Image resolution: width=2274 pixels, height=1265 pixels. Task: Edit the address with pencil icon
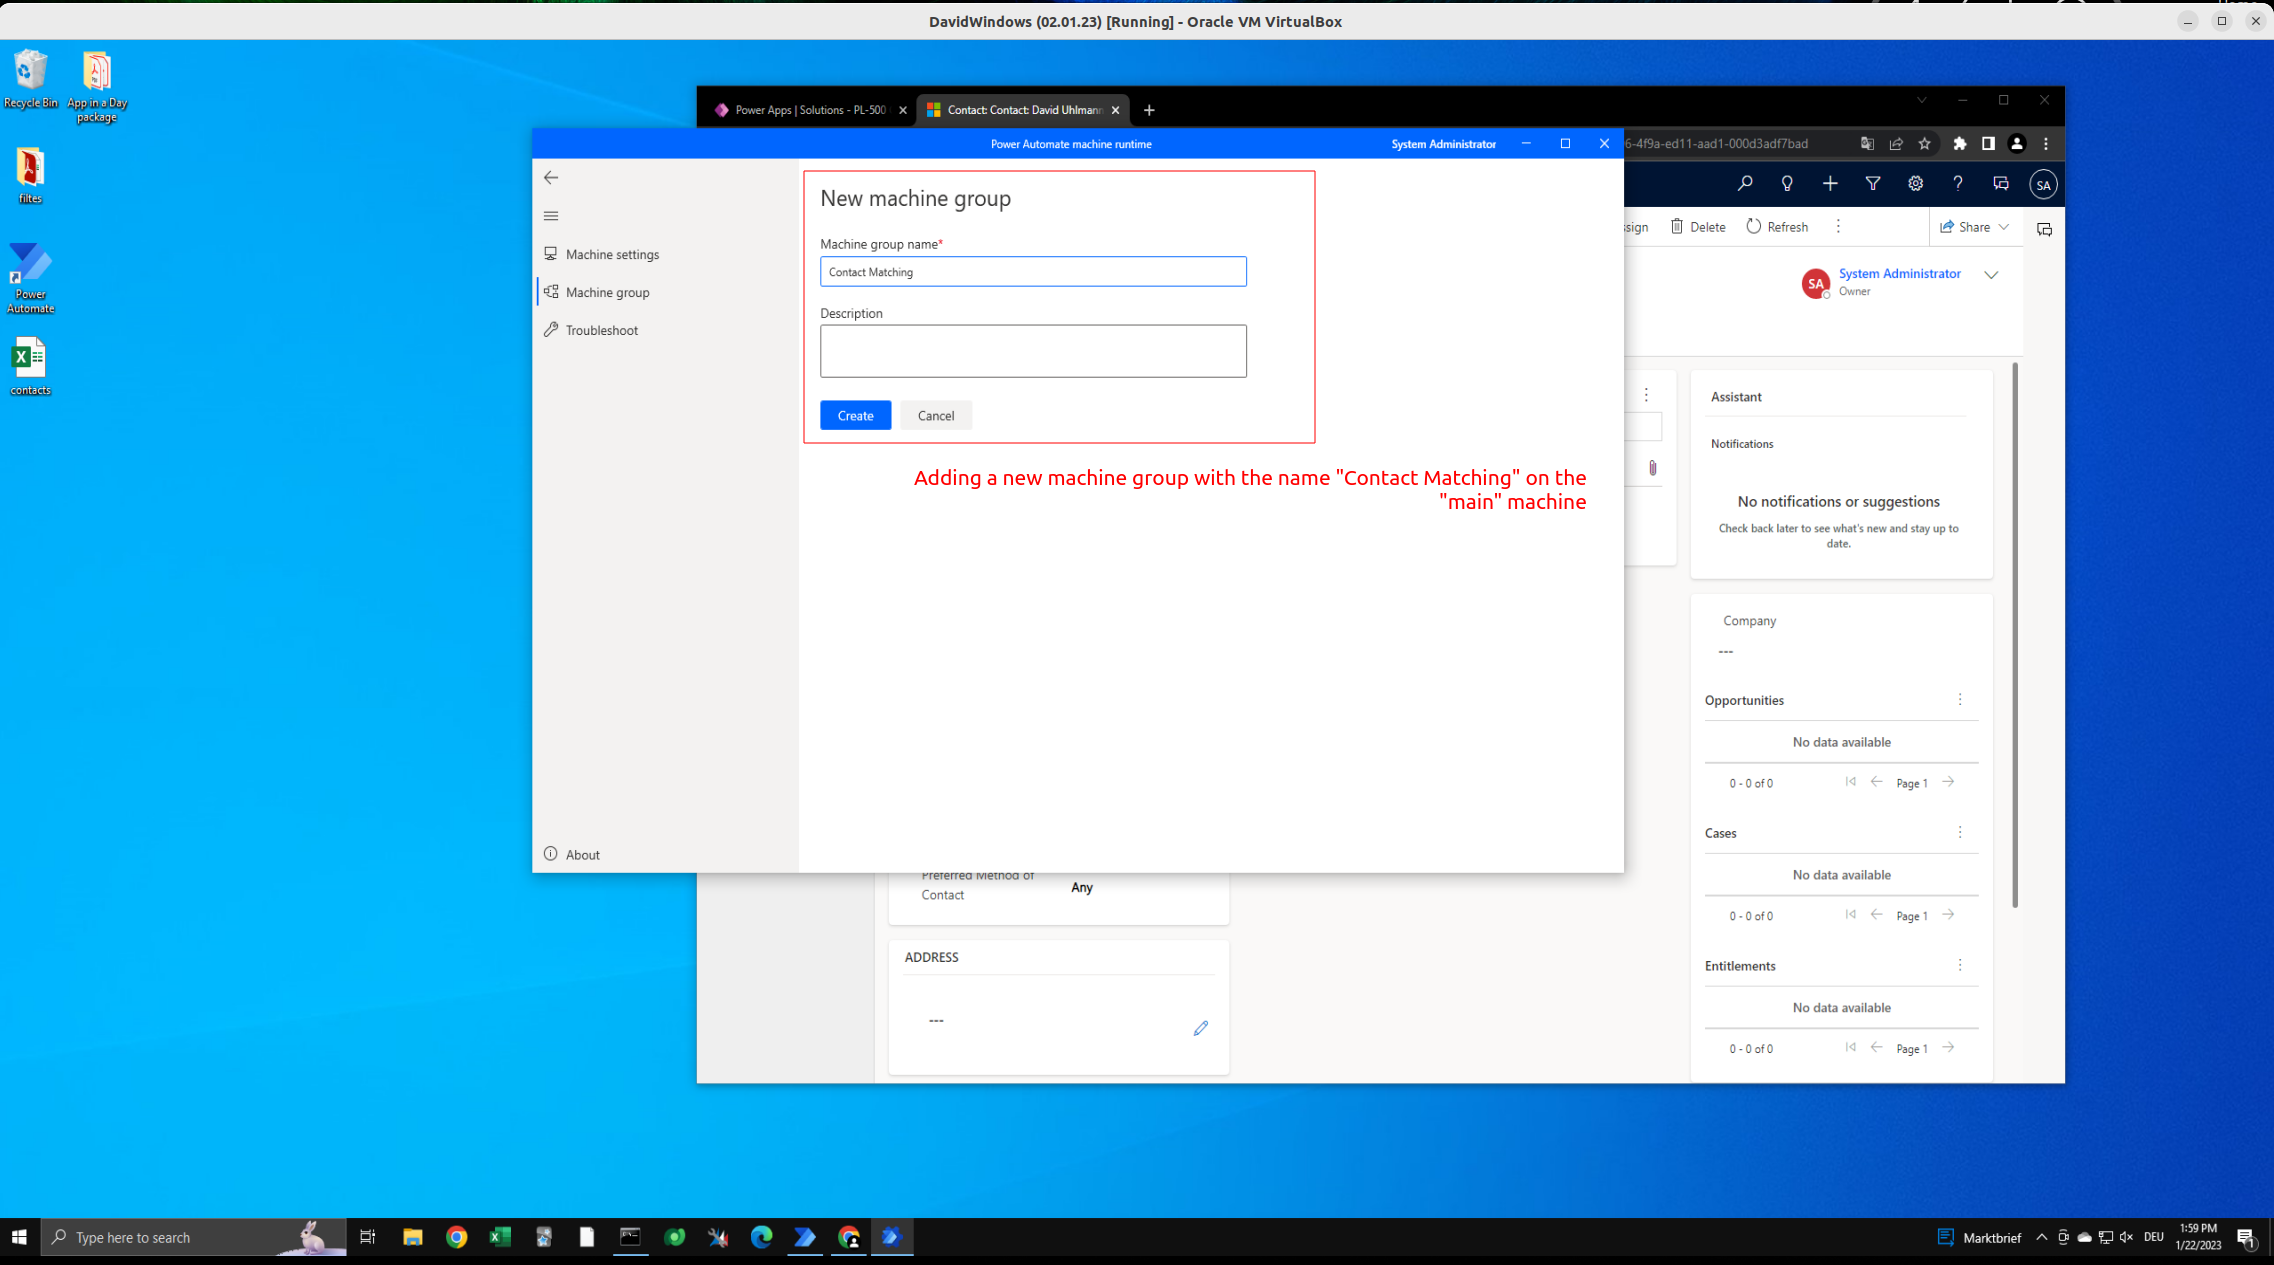click(1200, 1028)
